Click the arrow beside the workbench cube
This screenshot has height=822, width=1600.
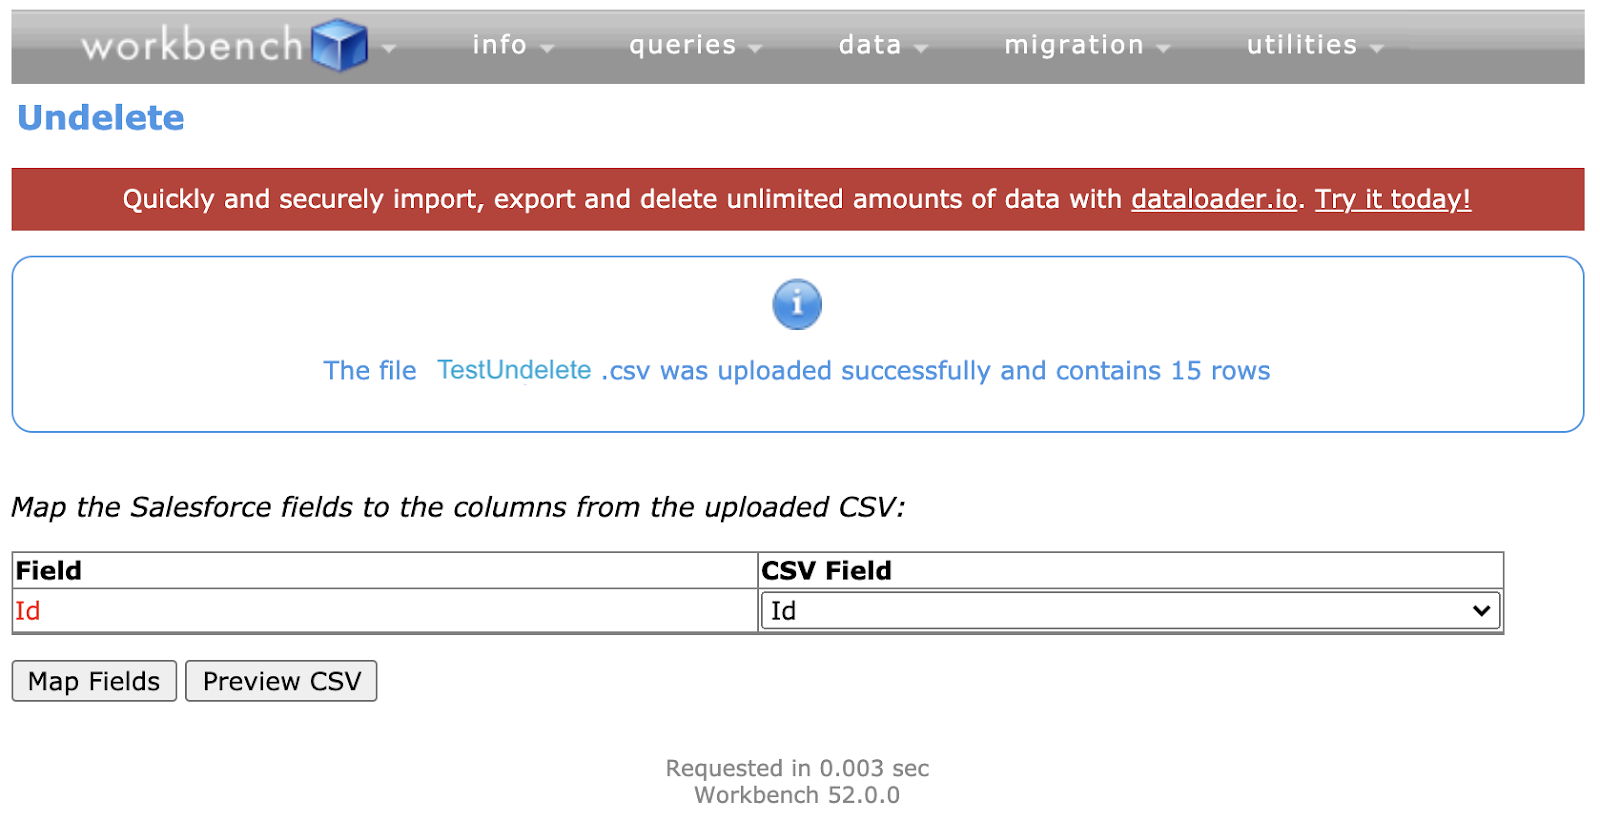click(388, 48)
